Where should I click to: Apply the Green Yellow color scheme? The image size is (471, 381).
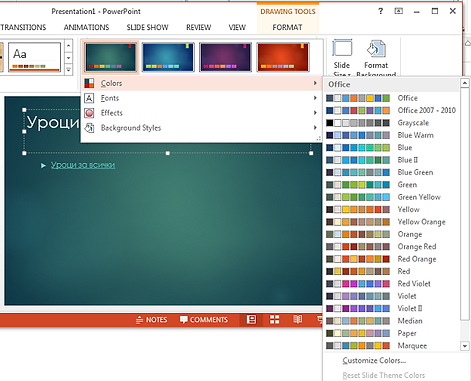coord(392,197)
